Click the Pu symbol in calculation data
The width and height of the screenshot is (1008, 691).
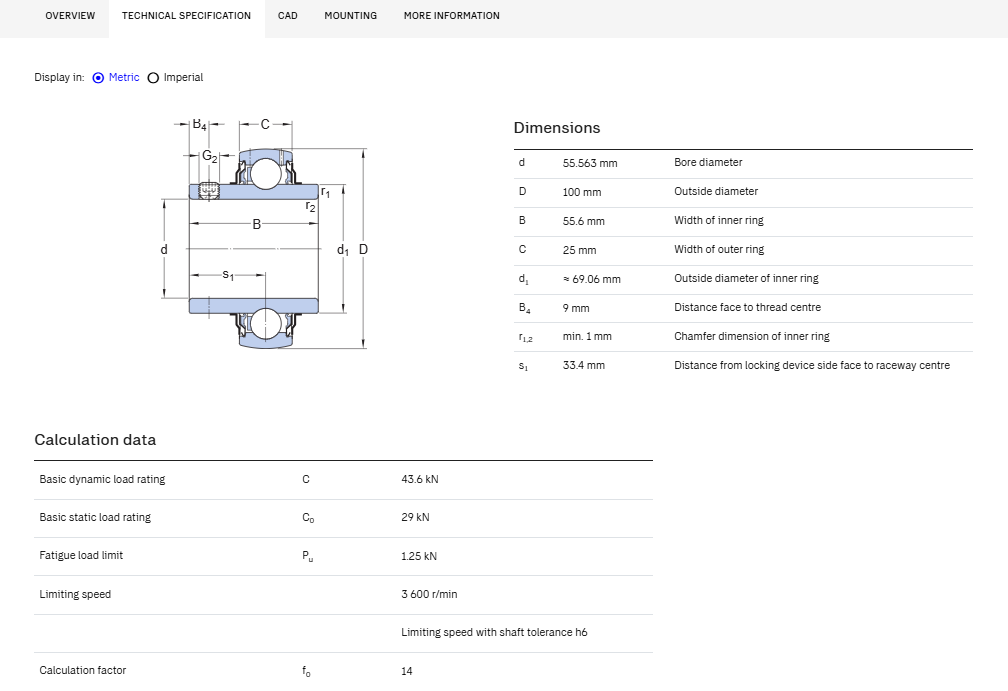[308, 556]
